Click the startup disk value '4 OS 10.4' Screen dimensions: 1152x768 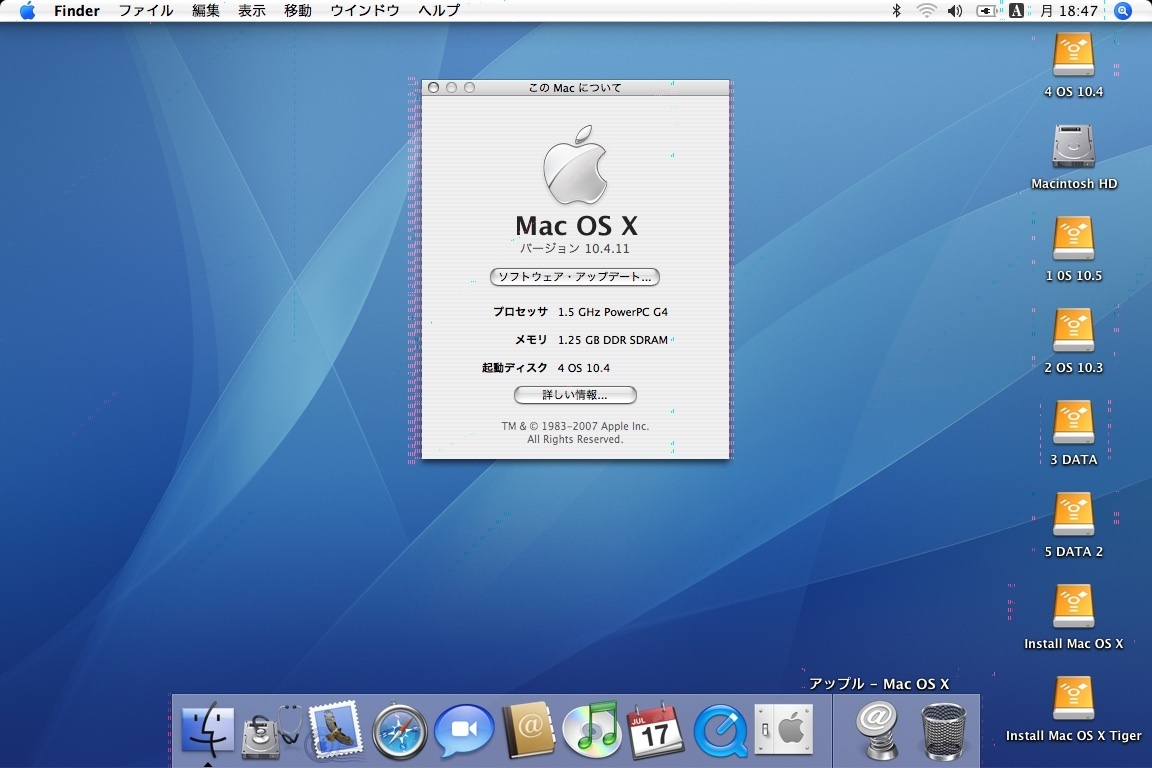click(583, 367)
